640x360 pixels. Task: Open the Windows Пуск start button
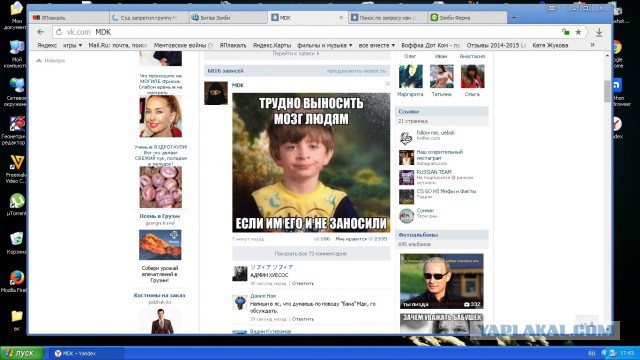pos(22,353)
